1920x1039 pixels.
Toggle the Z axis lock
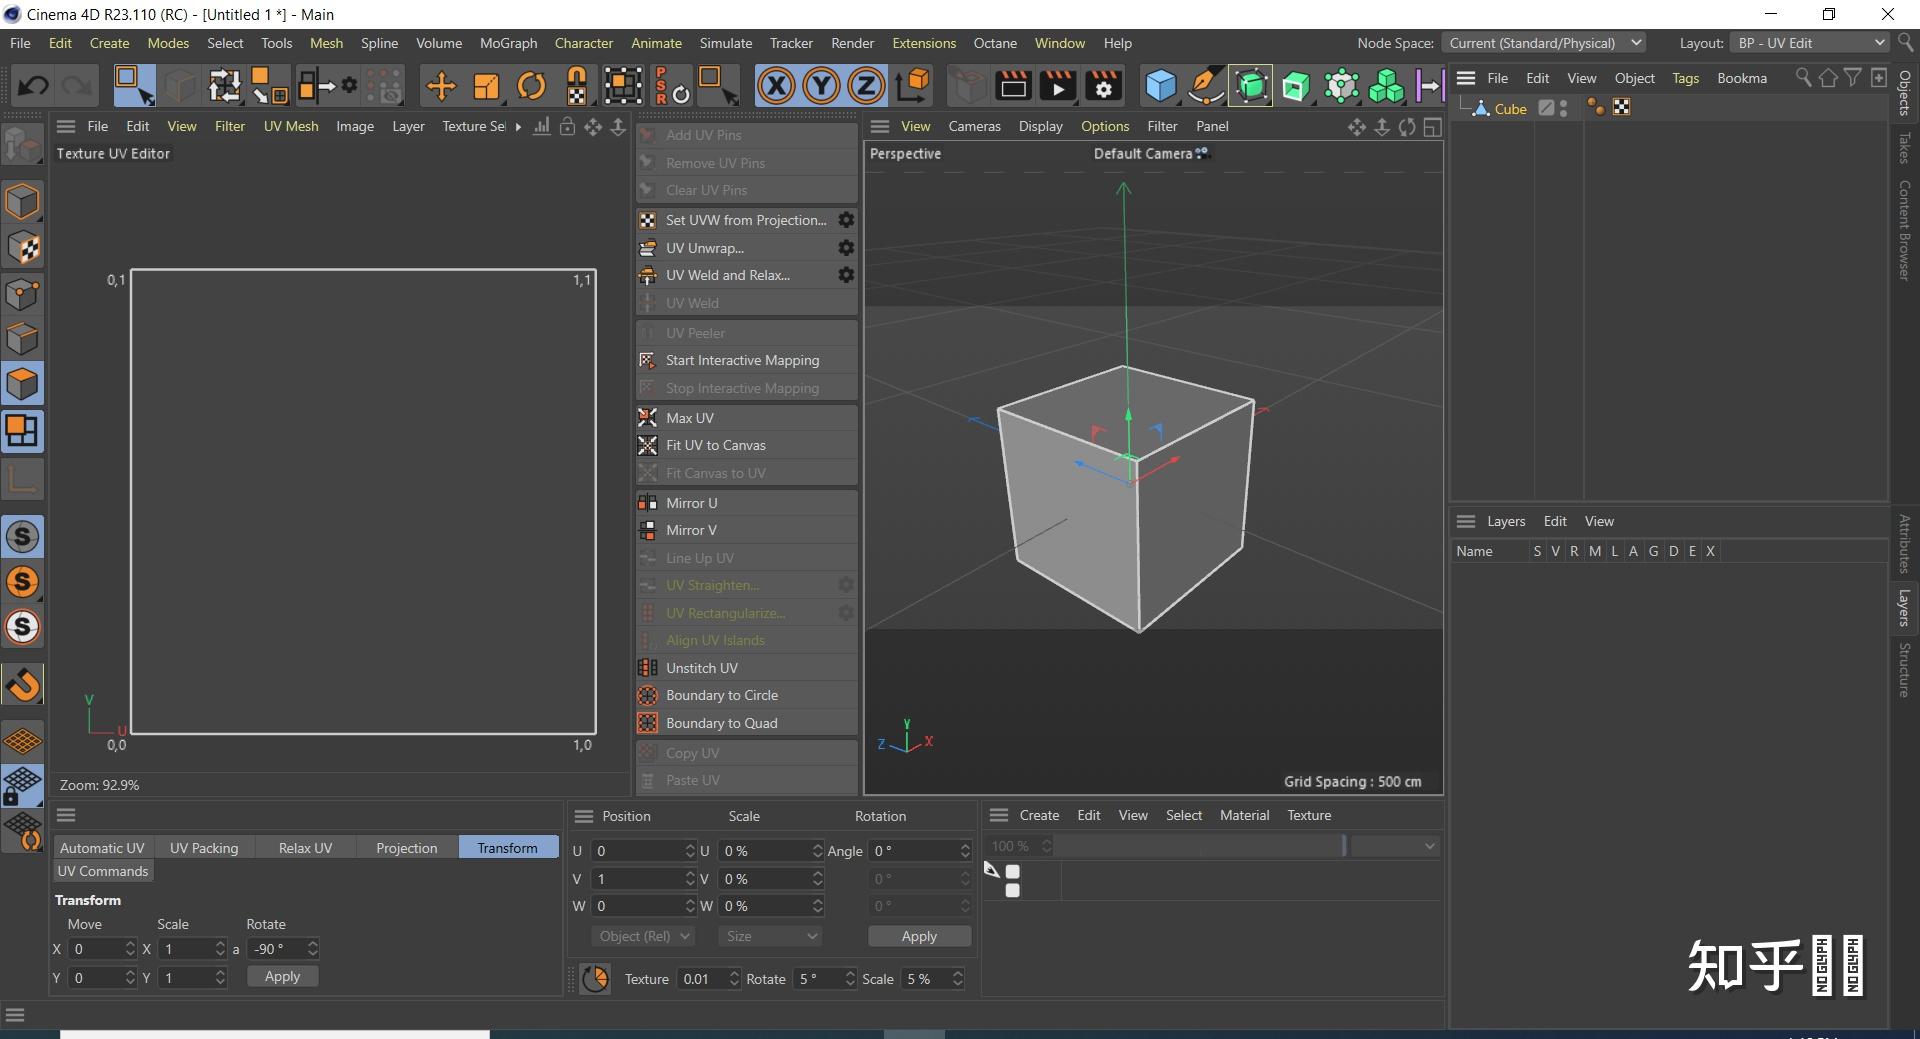866,87
